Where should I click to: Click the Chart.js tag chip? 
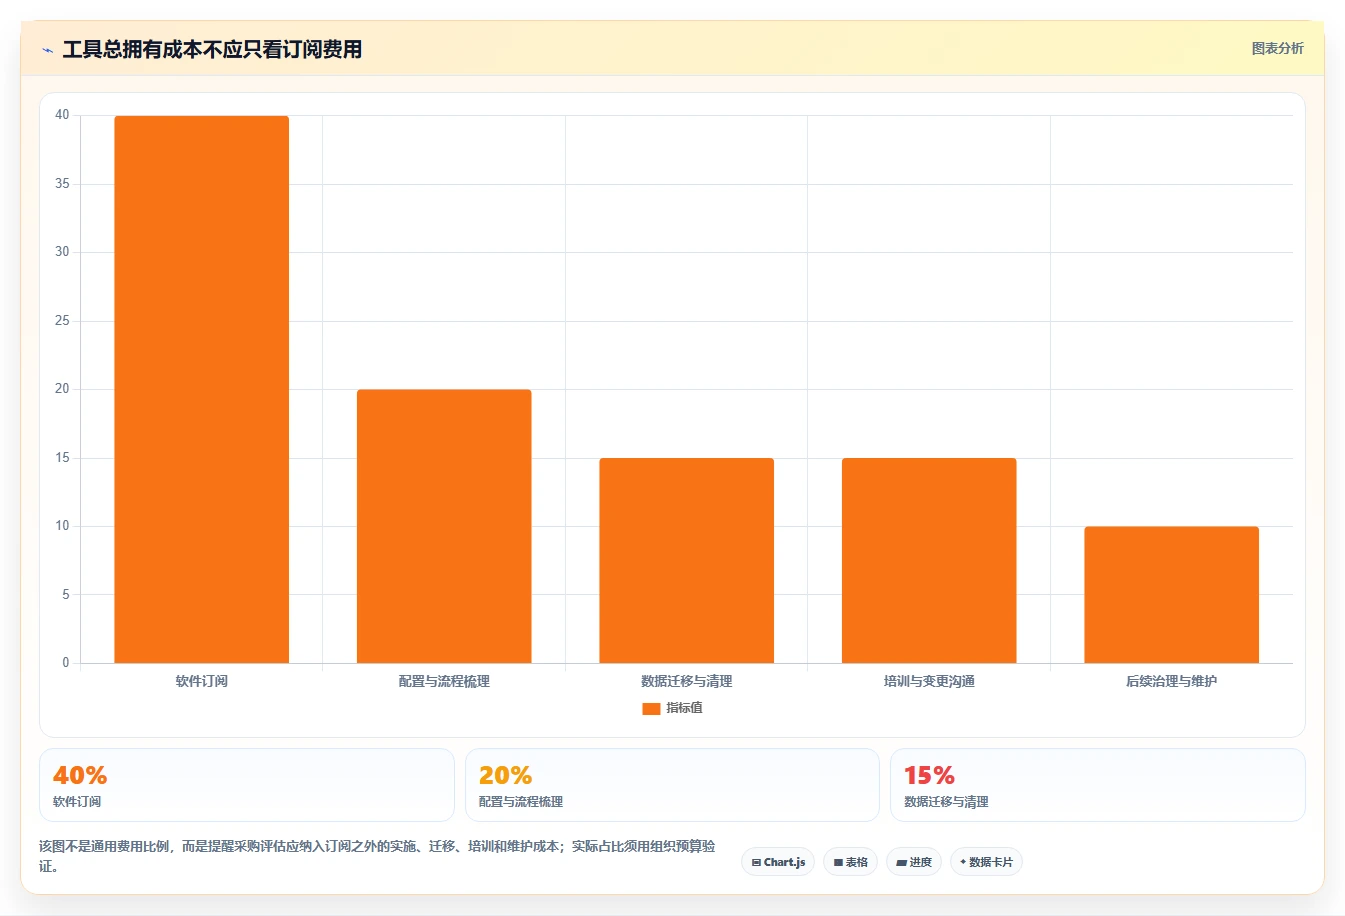pyautogui.click(x=778, y=862)
